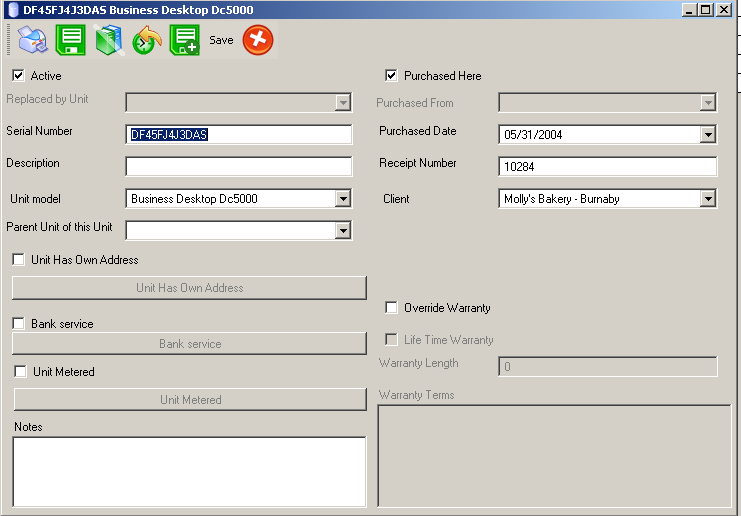This screenshot has width=741, height=516.
Task: Click the Description input field
Action: 239,166
